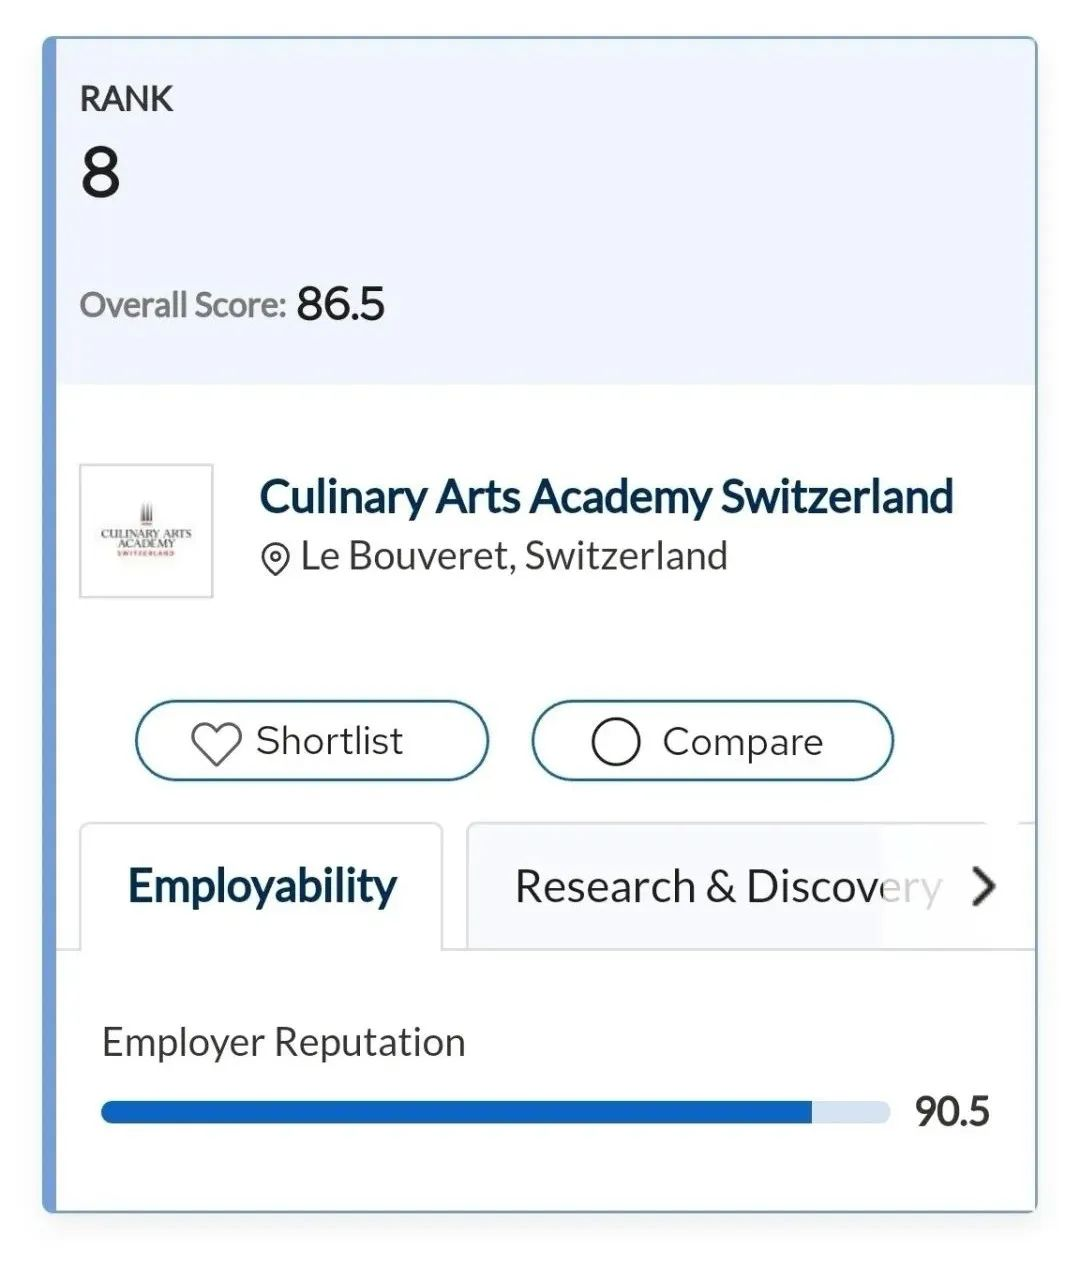Image resolution: width=1080 pixels, height=1264 pixels.
Task: Select the Compare radio circle
Action: [x=615, y=742]
